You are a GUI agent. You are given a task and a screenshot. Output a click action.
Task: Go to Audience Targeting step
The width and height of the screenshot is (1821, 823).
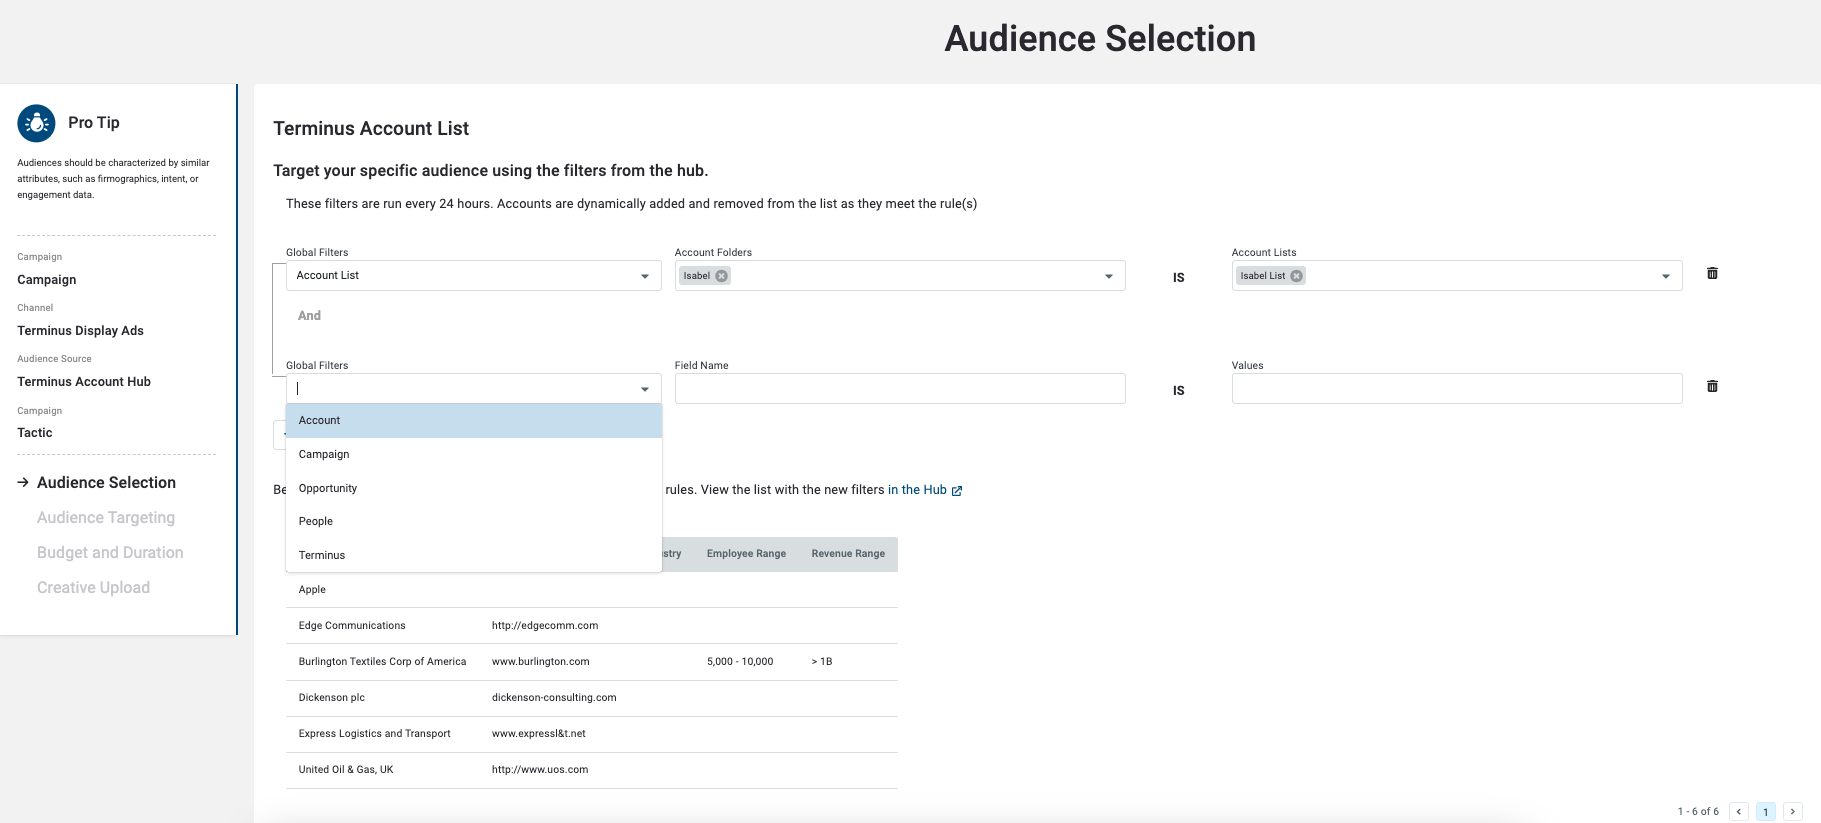pyautogui.click(x=106, y=517)
